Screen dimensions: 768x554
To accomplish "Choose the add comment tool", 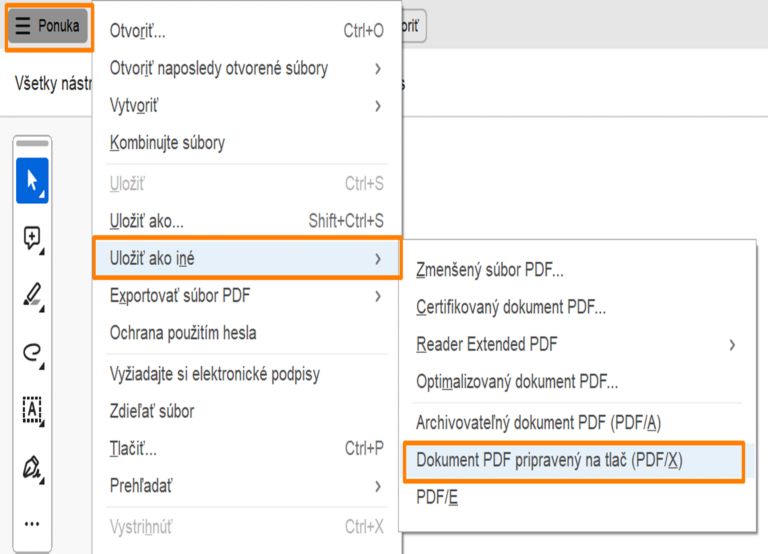I will point(32,238).
